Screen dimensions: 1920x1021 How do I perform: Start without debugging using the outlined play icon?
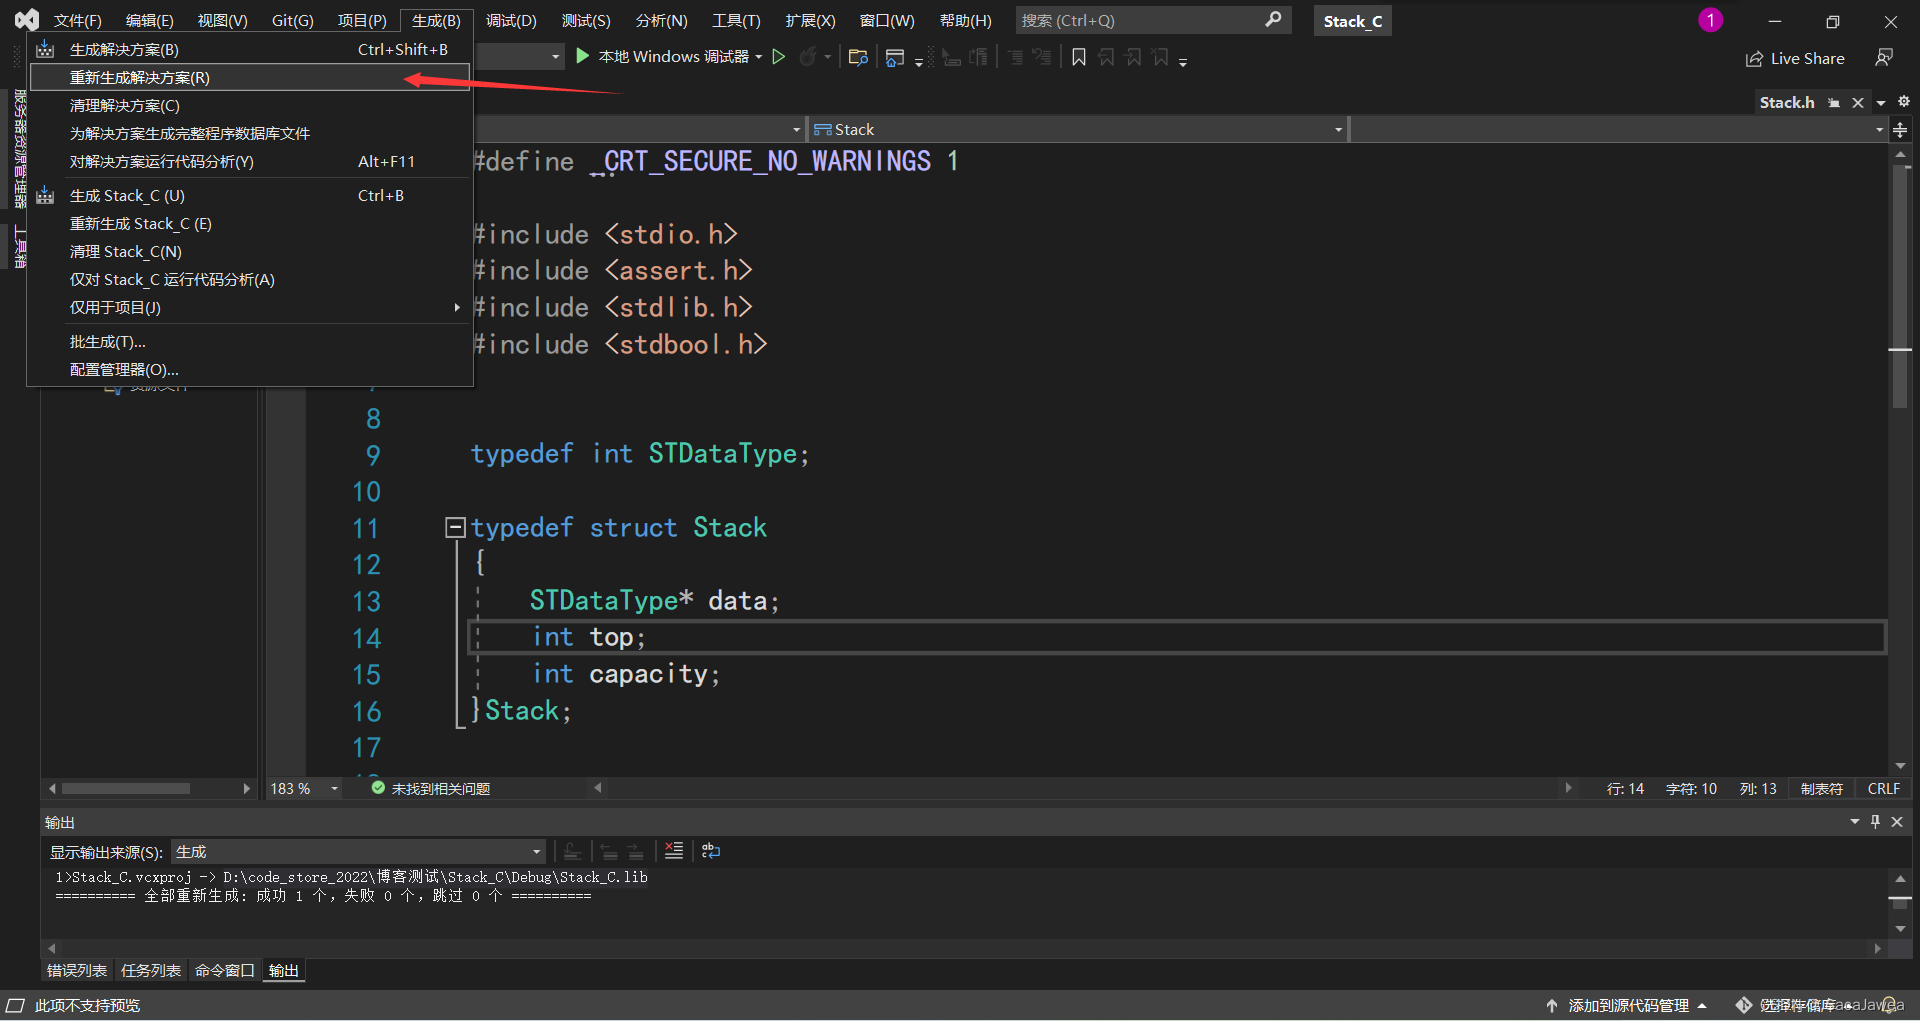(779, 57)
